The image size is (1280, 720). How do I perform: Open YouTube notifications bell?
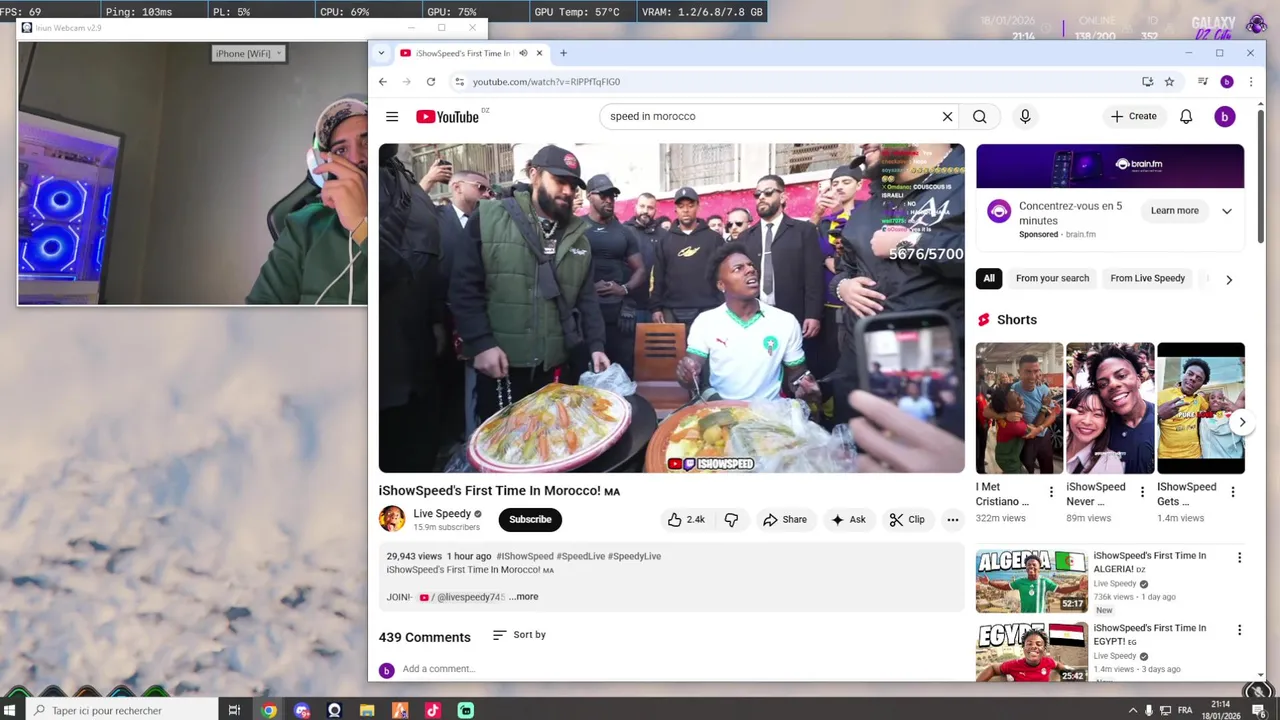click(1186, 117)
